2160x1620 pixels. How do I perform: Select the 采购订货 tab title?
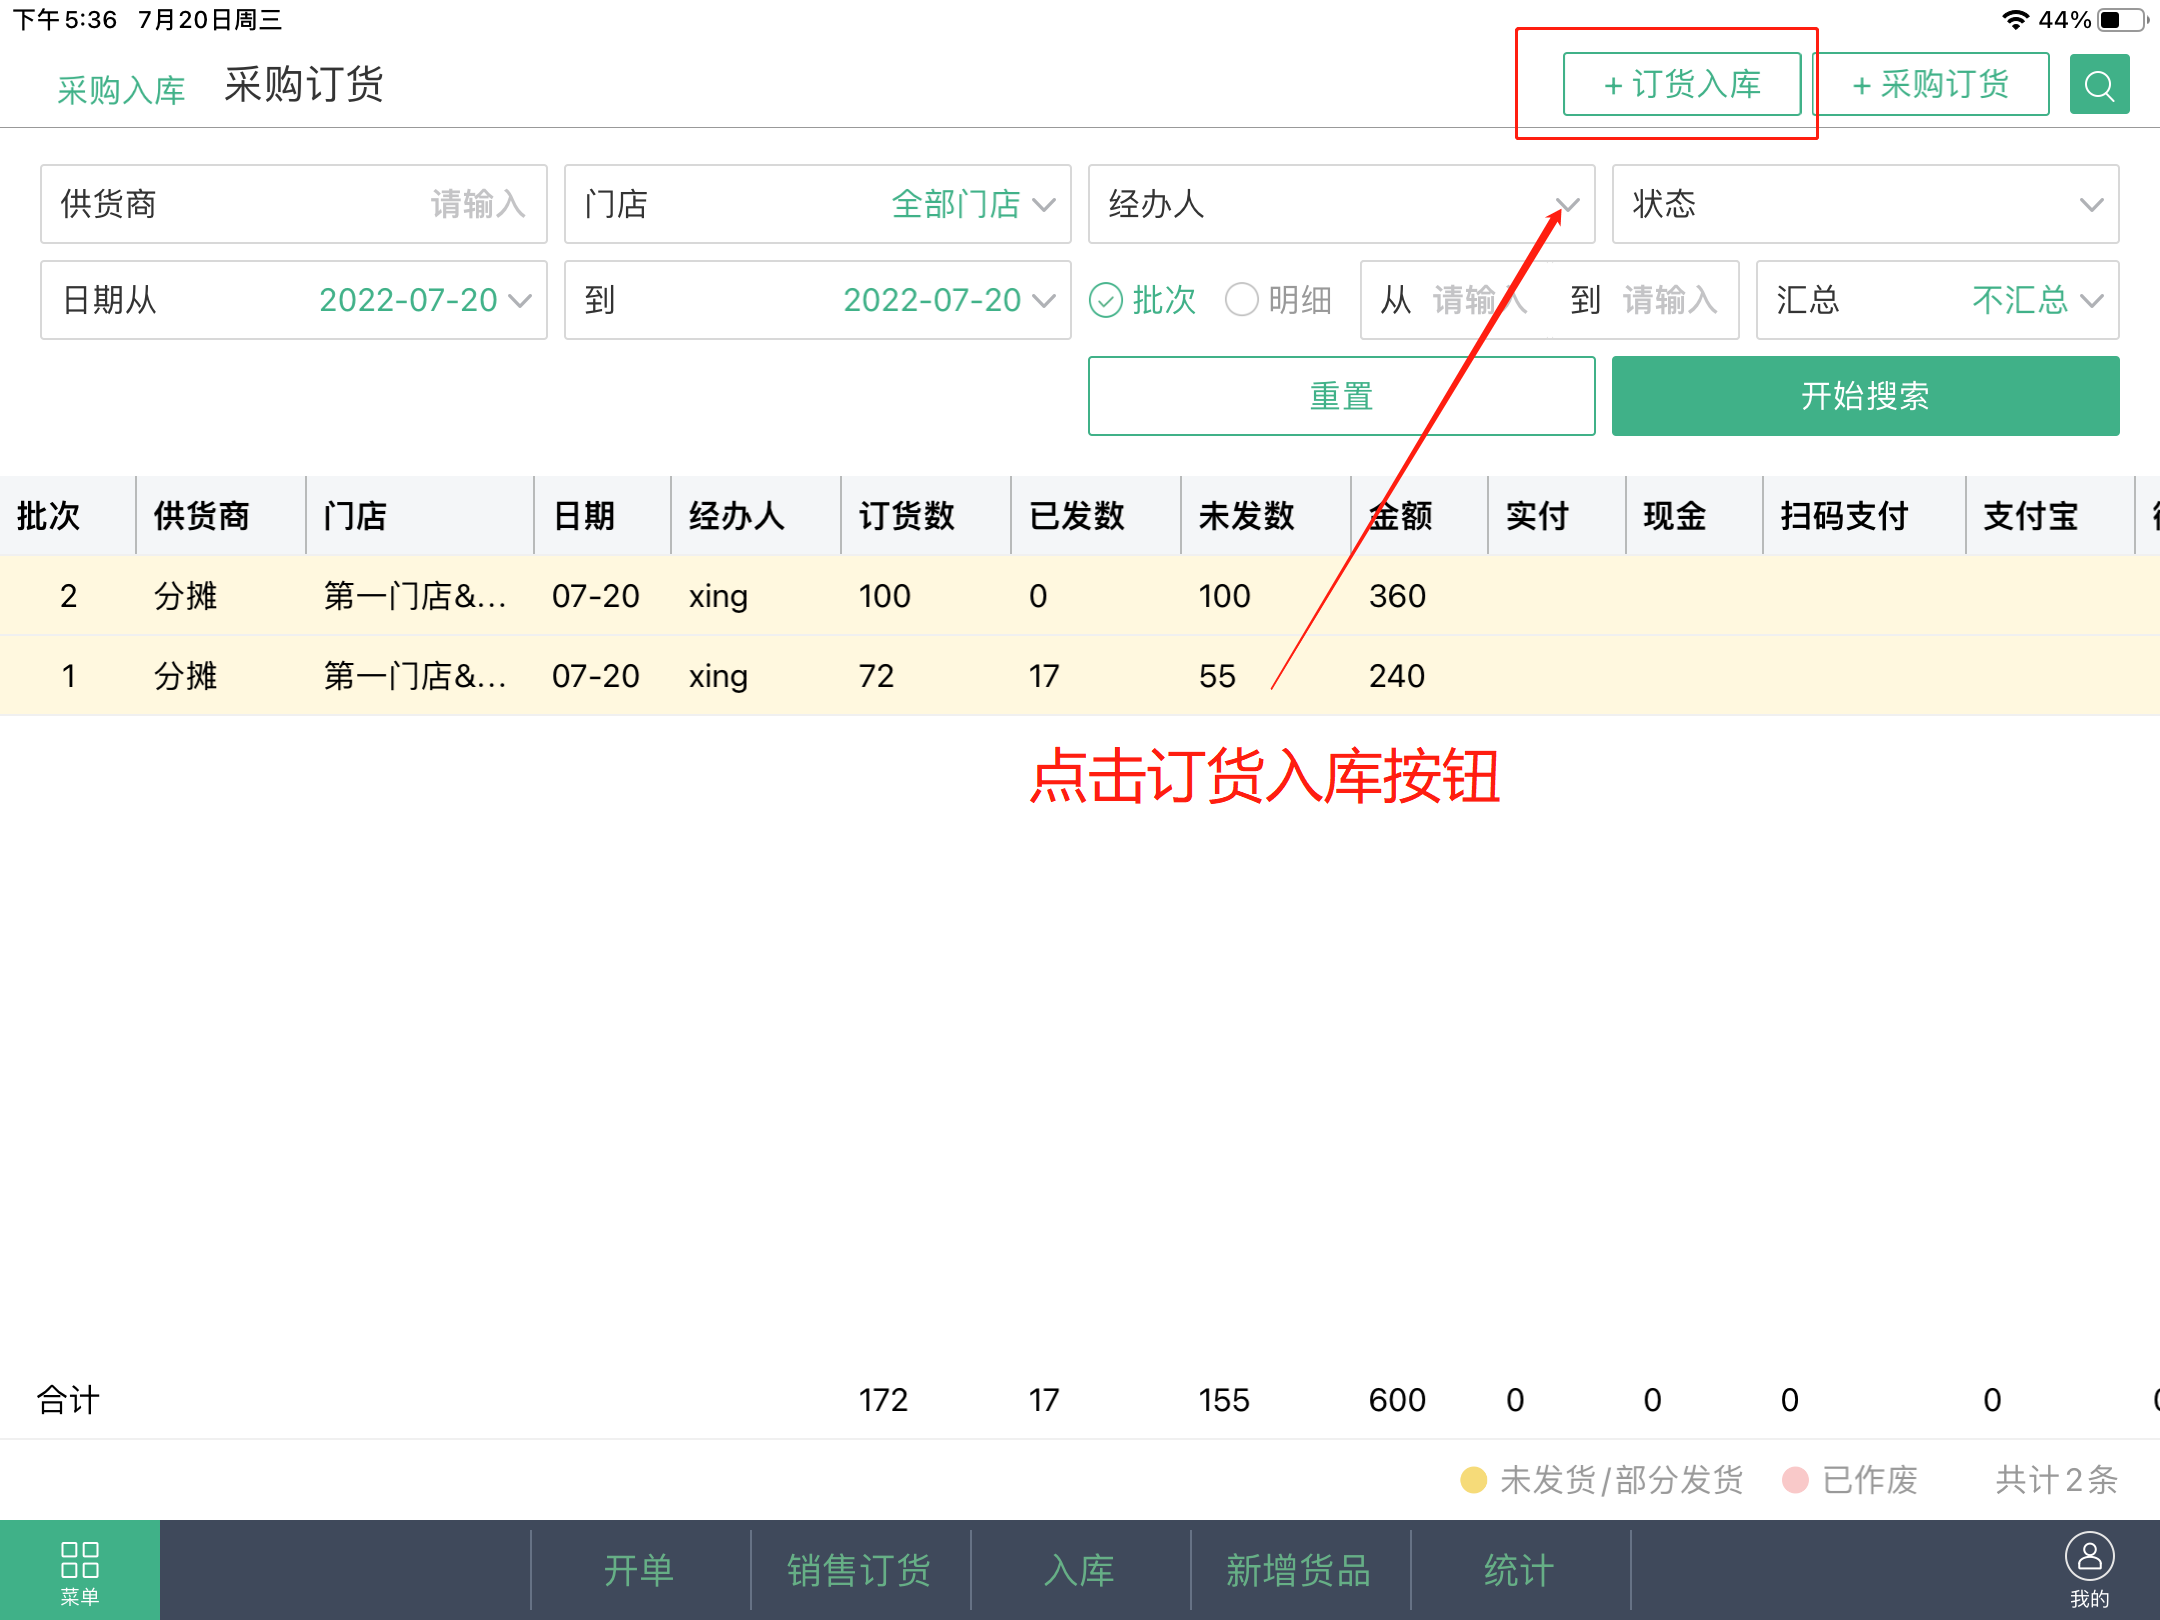pyautogui.click(x=304, y=85)
